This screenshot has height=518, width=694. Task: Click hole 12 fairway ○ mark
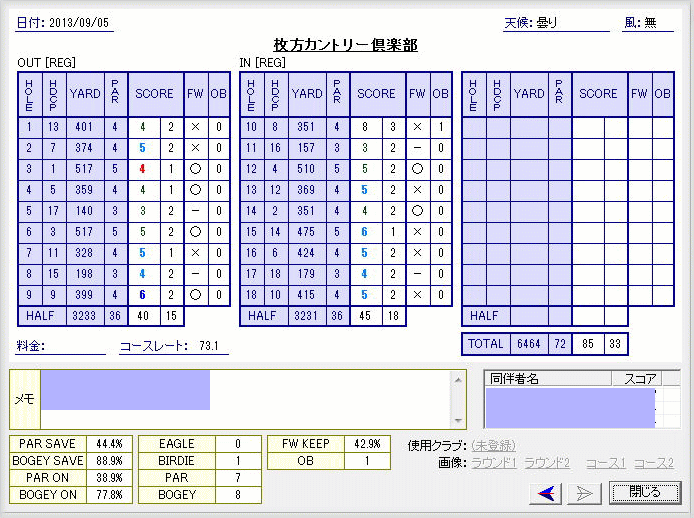[417, 169]
